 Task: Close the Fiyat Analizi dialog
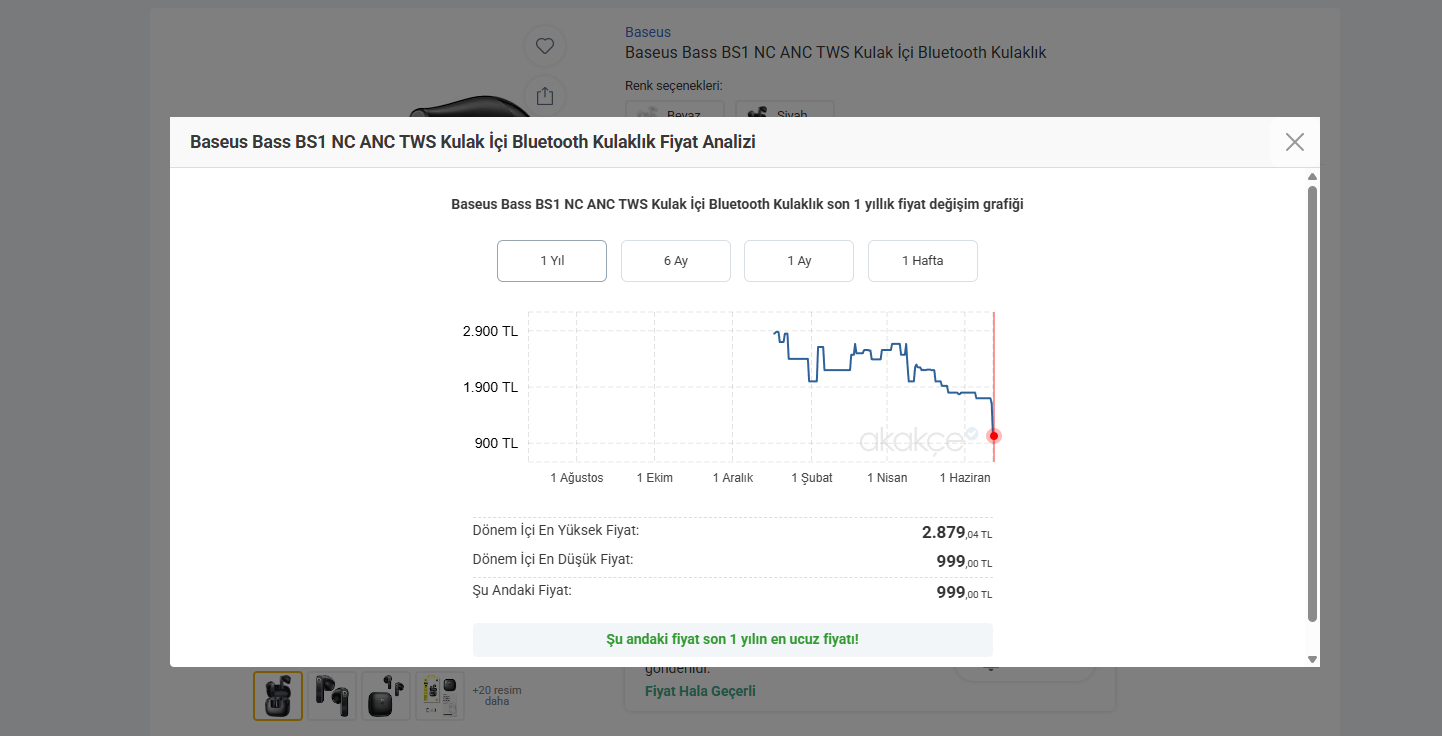point(1295,142)
